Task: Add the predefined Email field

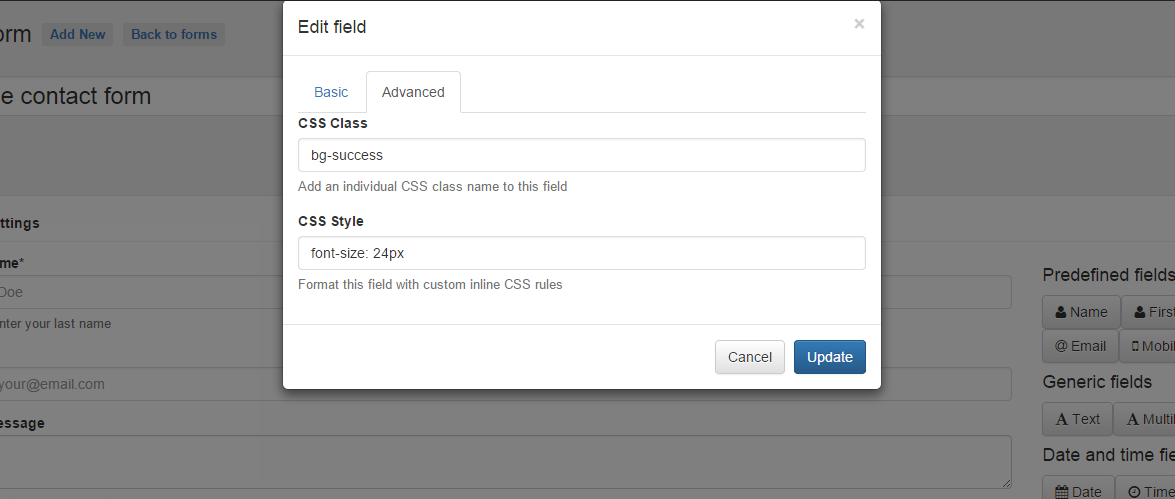Action: [x=1080, y=346]
